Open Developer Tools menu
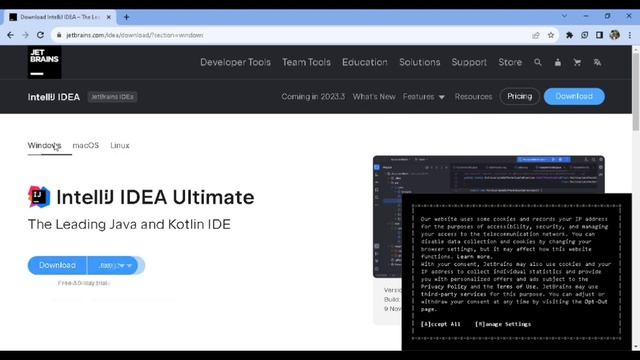The width and height of the screenshot is (640, 360). 236,62
